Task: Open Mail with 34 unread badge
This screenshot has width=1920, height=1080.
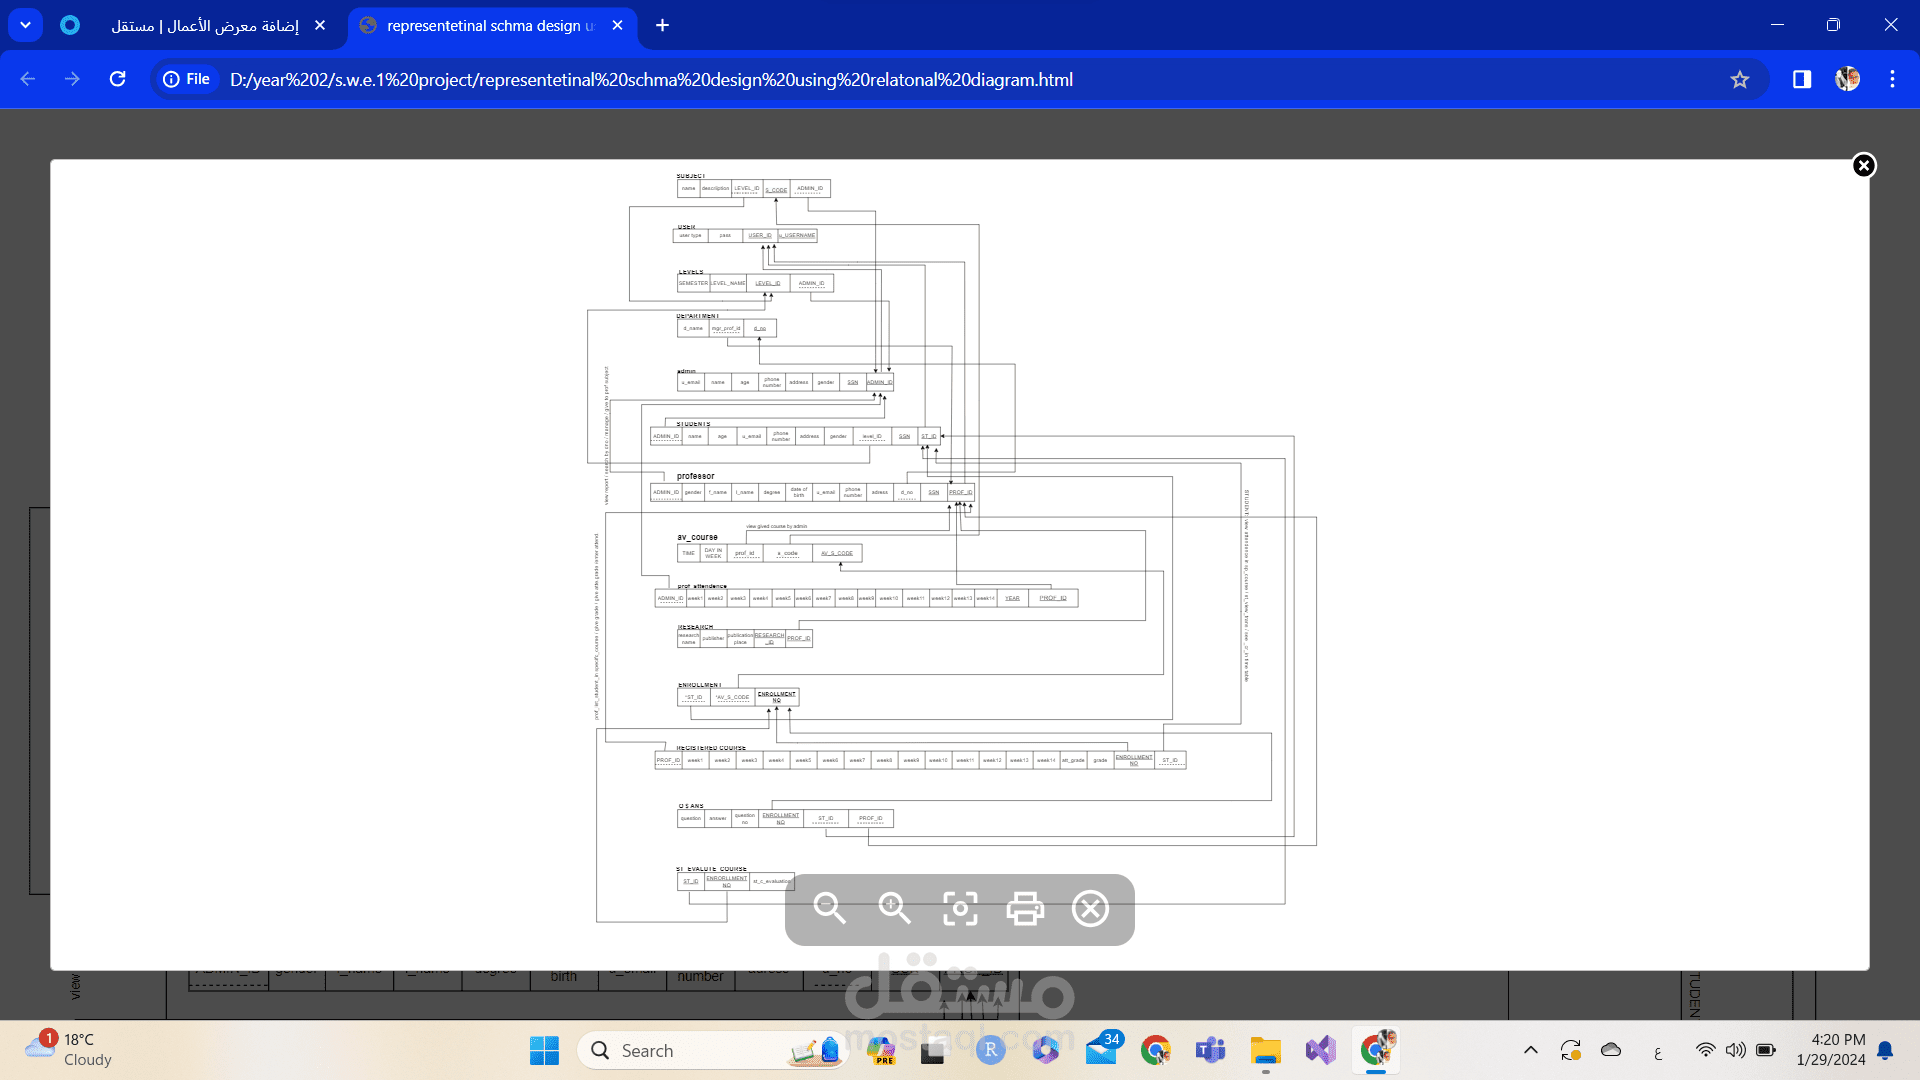Action: tap(1102, 1050)
